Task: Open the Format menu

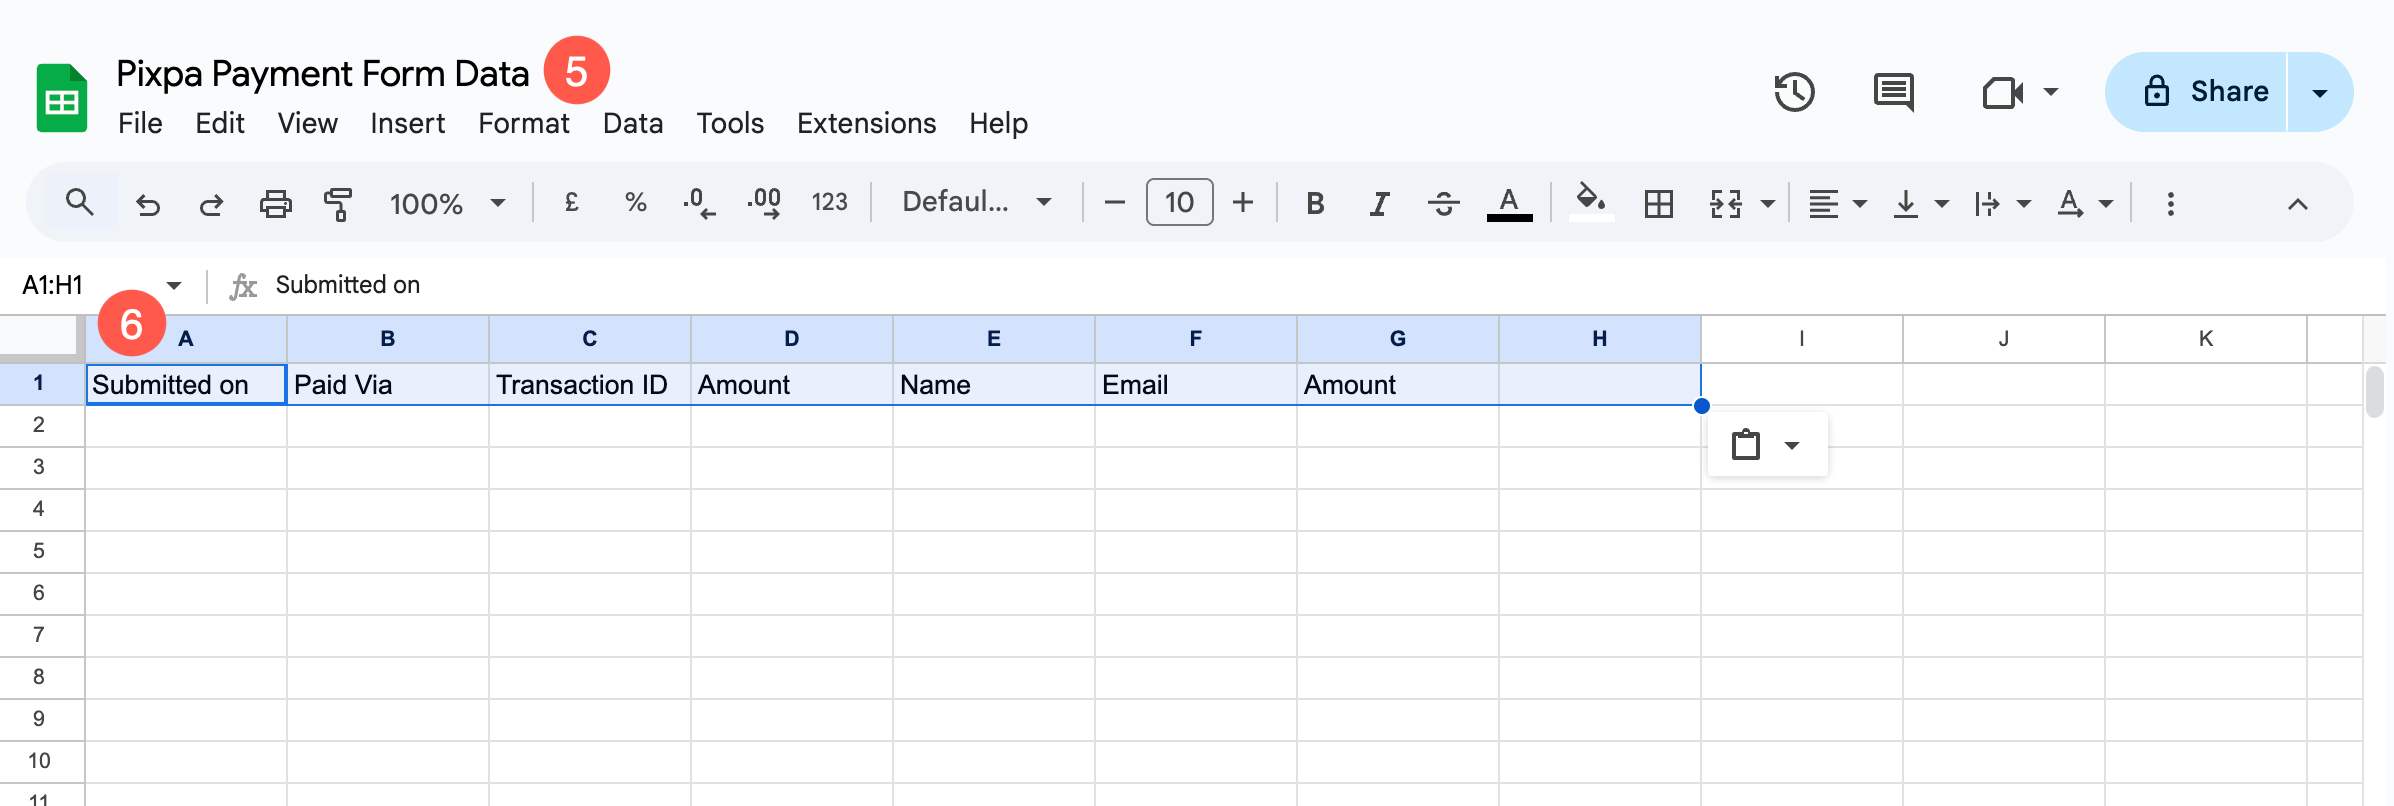Action: [523, 123]
